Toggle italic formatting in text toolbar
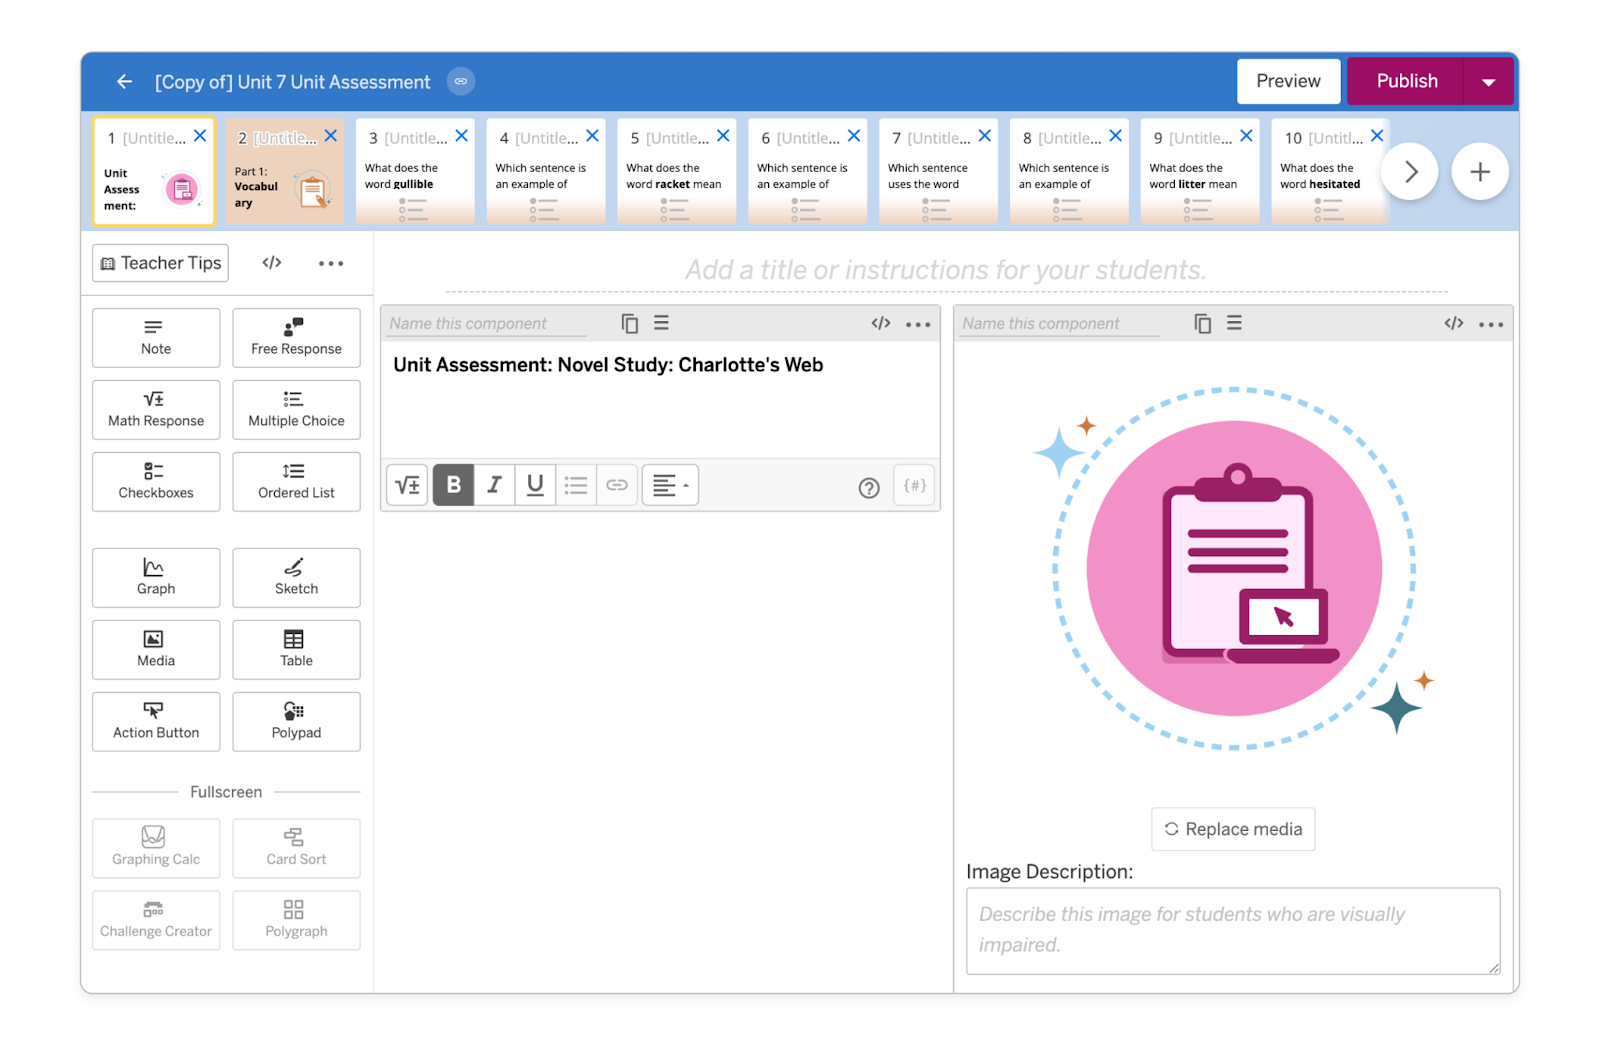Image resolution: width=1600 pixels, height=1045 pixels. [x=494, y=485]
